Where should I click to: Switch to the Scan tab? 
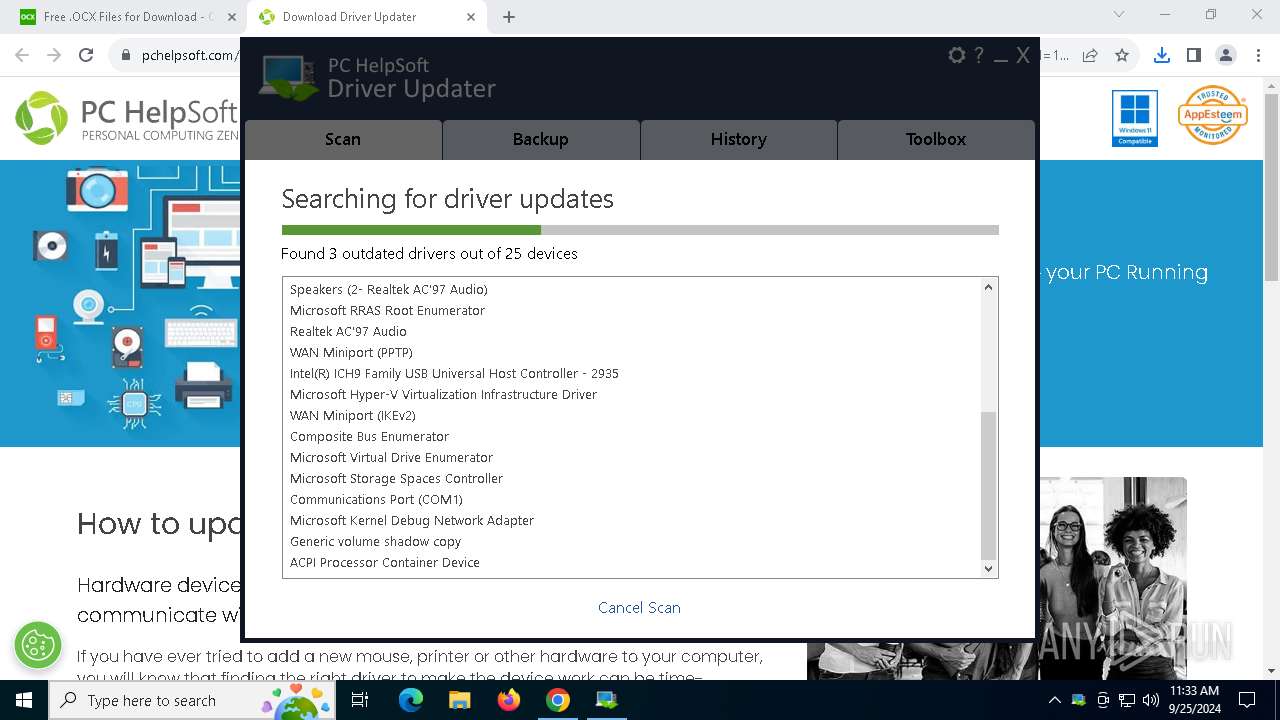343,140
